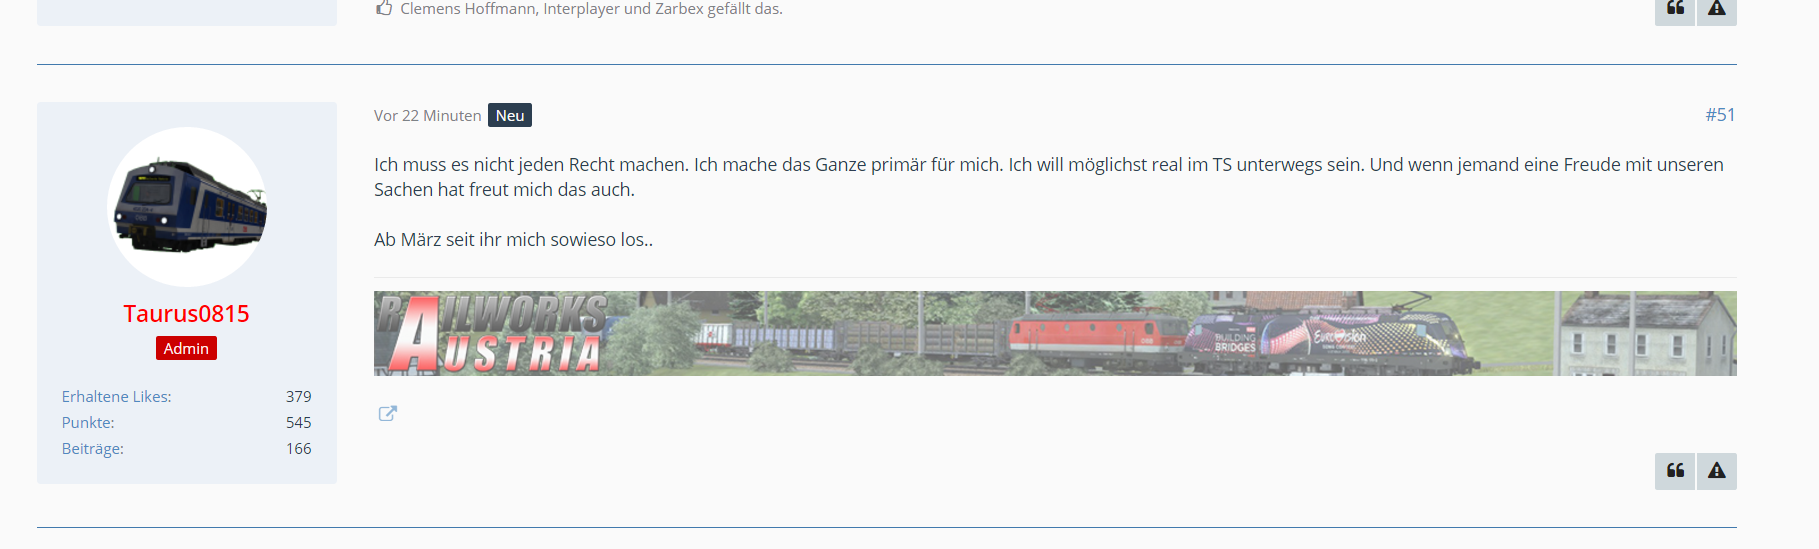Viewport: 1819px width, 549px height.
Task: Open the Beiträge link in the user sidebar
Action: coord(93,449)
